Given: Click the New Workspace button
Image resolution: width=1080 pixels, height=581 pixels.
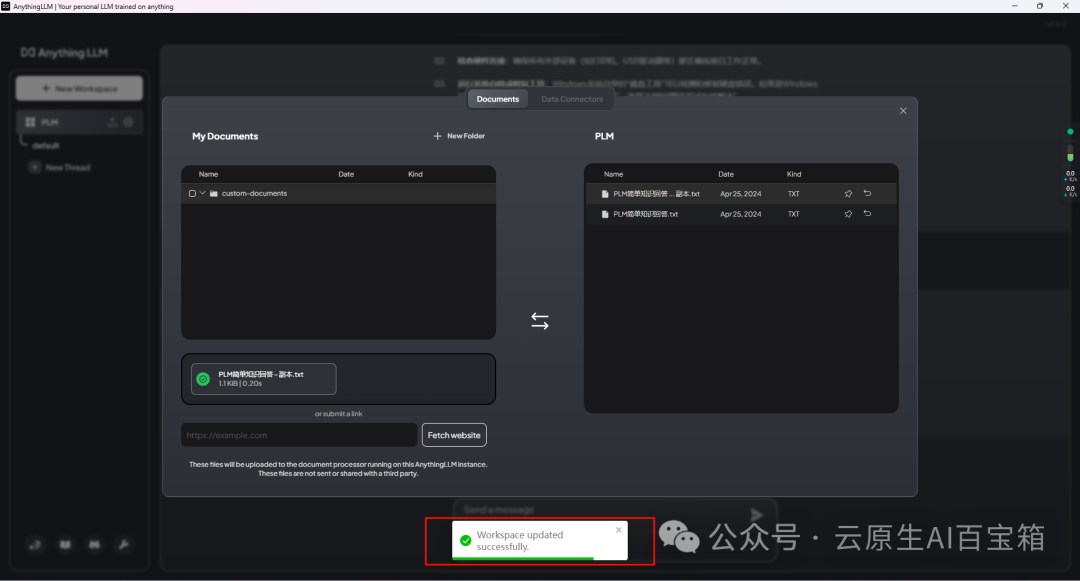Looking at the screenshot, I should (79, 88).
